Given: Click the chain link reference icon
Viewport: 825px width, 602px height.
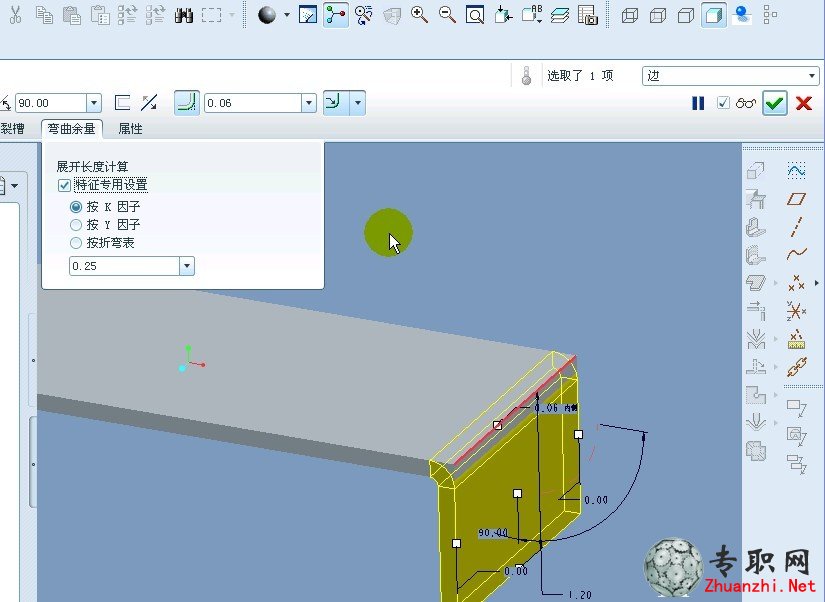Looking at the screenshot, I should [x=797, y=368].
